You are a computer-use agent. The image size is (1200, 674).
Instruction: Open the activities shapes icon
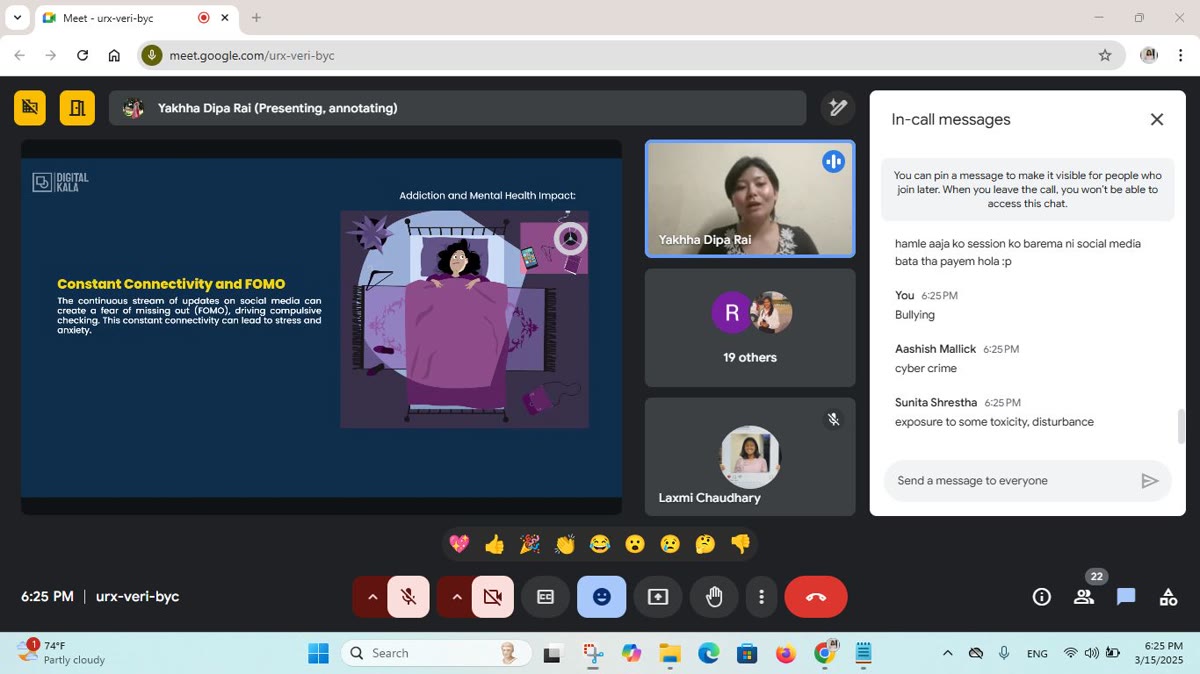click(1168, 597)
